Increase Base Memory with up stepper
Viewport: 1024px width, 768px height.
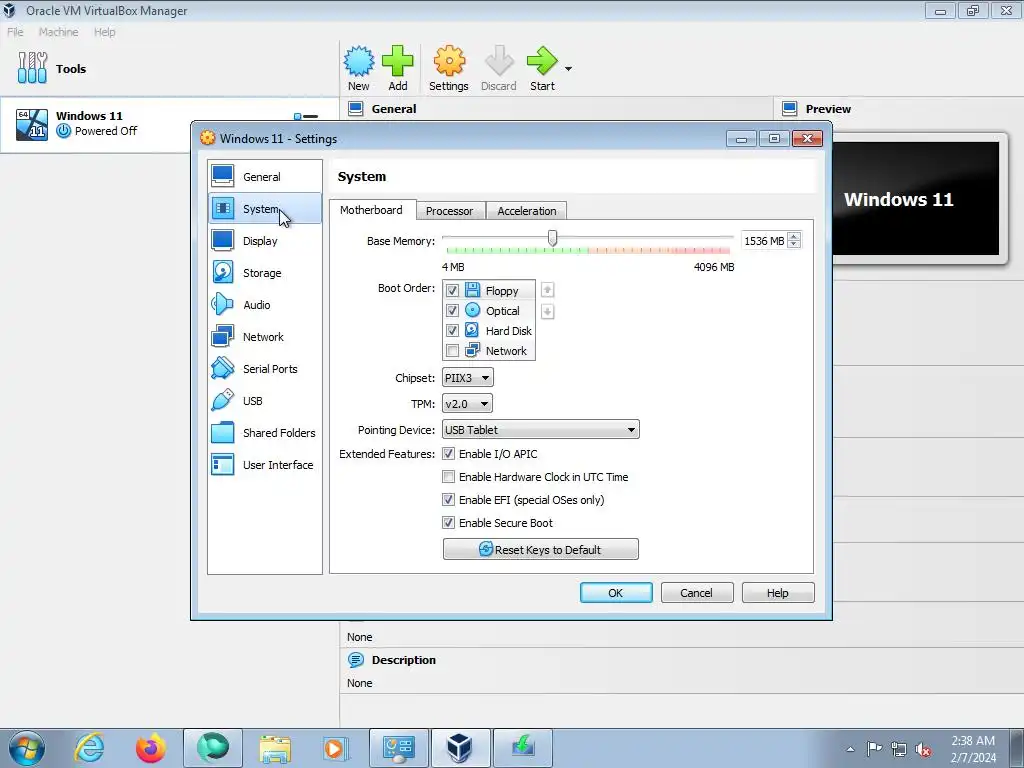(x=794, y=236)
